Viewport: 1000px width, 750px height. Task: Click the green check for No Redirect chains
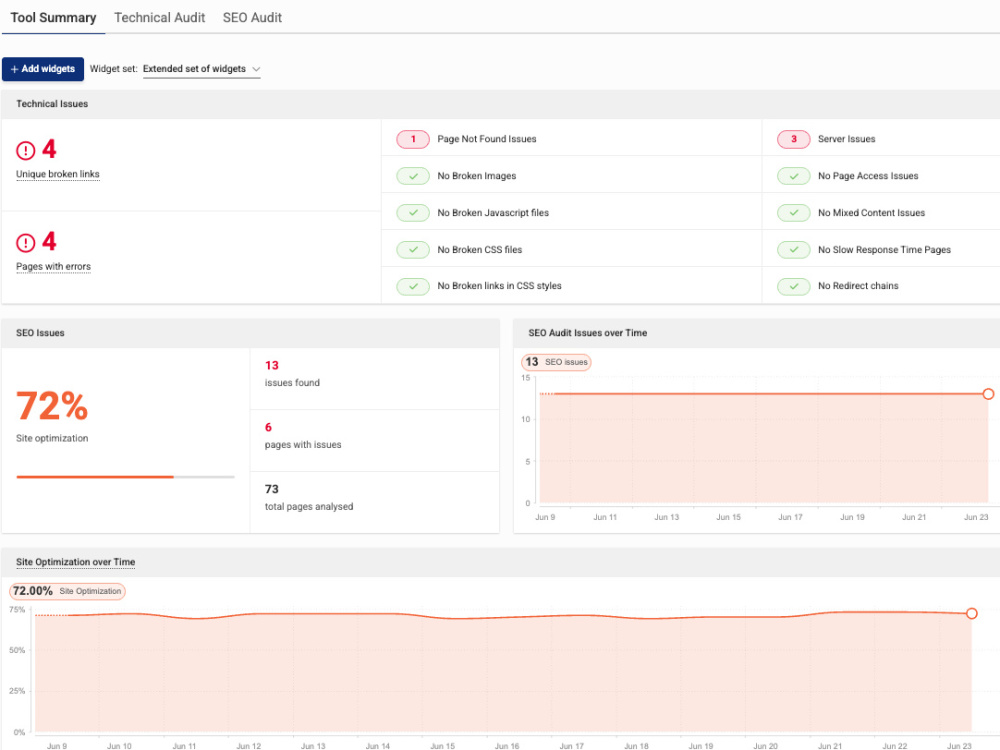pos(793,286)
